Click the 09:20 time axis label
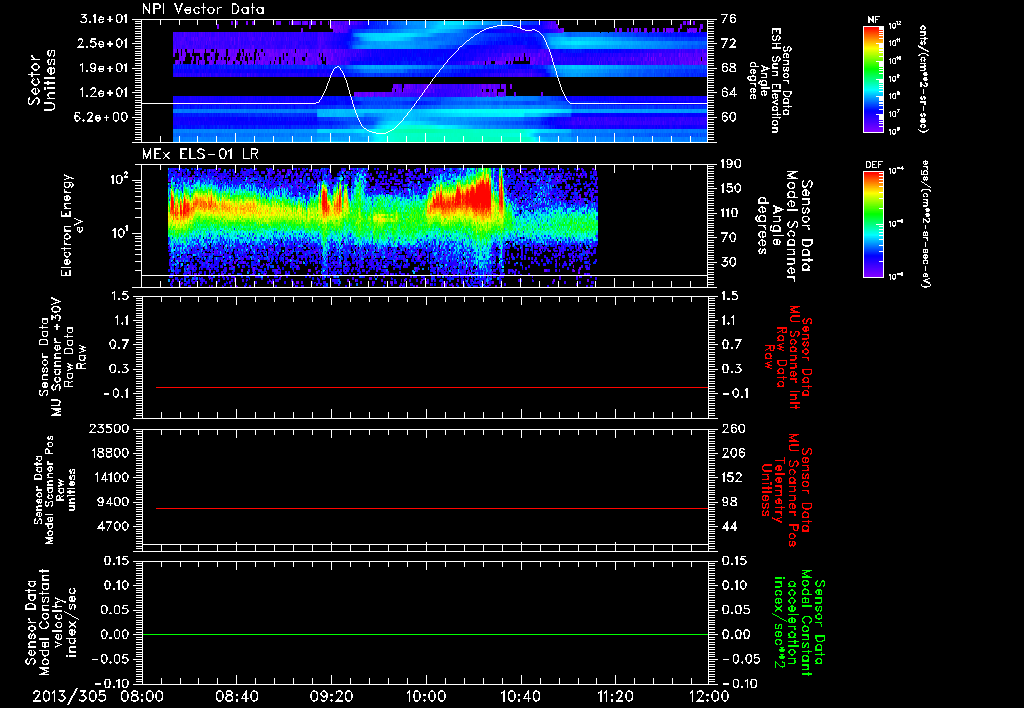Image resolution: width=1024 pixels, height=708 pixels. coord(332,697)
